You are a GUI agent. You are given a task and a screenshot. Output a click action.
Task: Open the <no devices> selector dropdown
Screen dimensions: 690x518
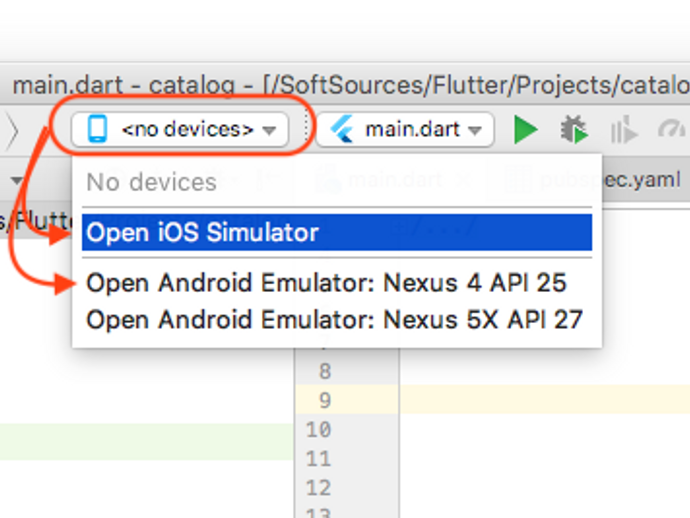188,129
